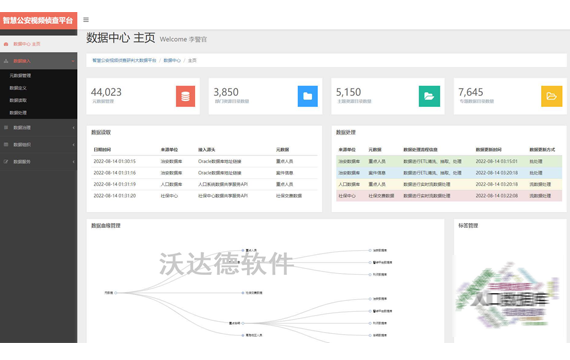Click the blue folder icon on 3,850 card
Image resolution: width=570 pixels, height=360 pixels.
point(308,96)
